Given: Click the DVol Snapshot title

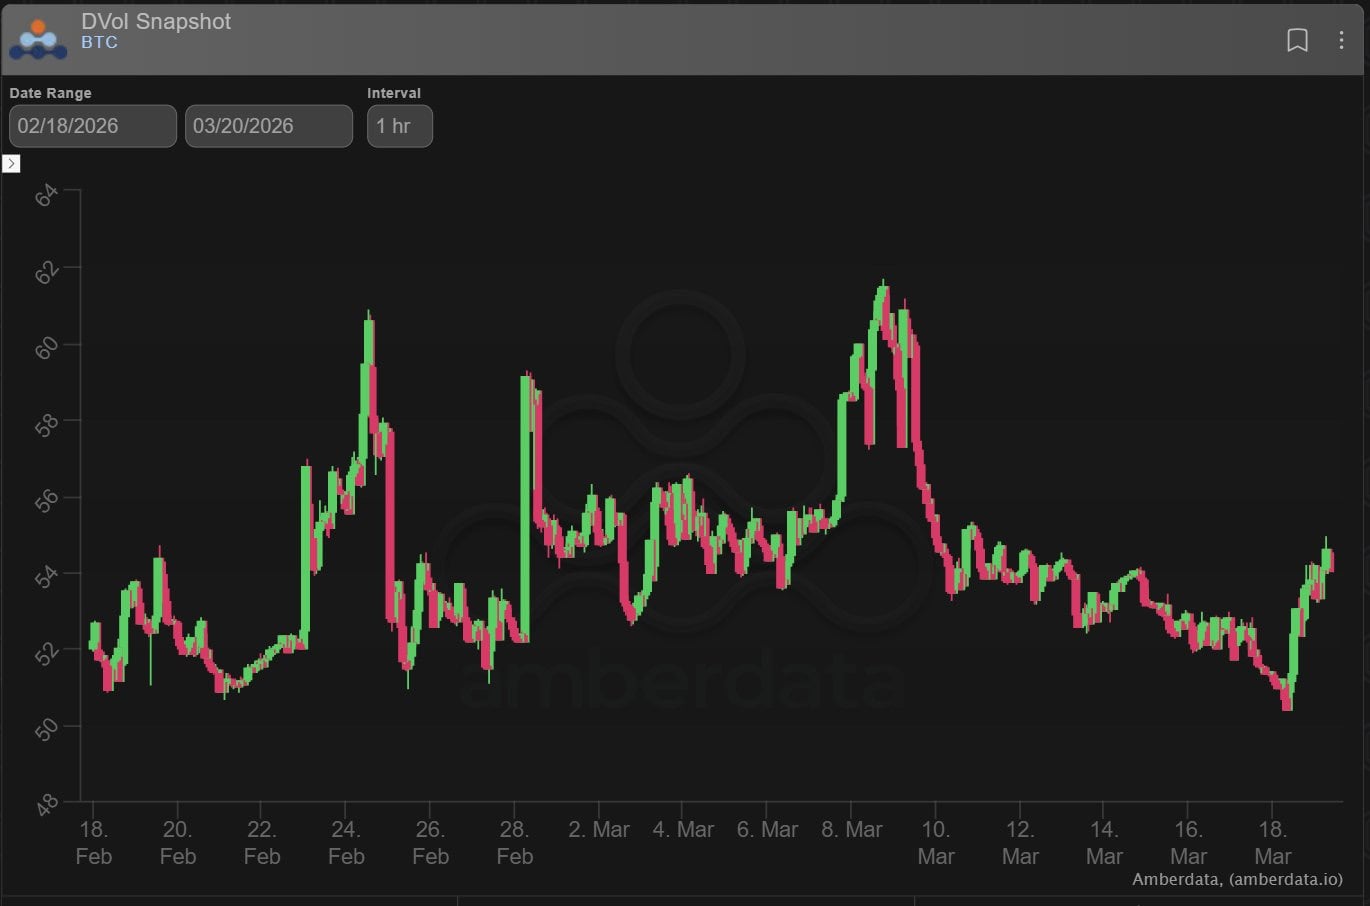Looking at the screenshot, I should [156, 21].
